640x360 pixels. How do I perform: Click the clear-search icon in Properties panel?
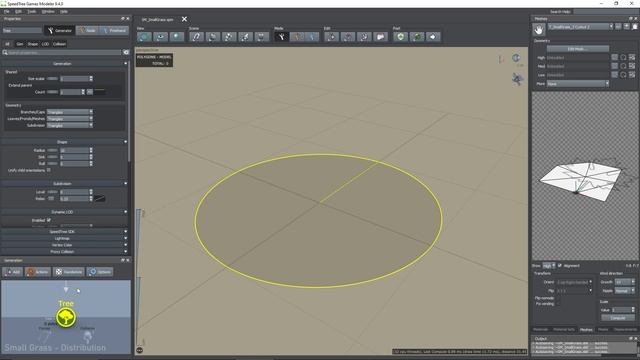[x=126, y=52]
